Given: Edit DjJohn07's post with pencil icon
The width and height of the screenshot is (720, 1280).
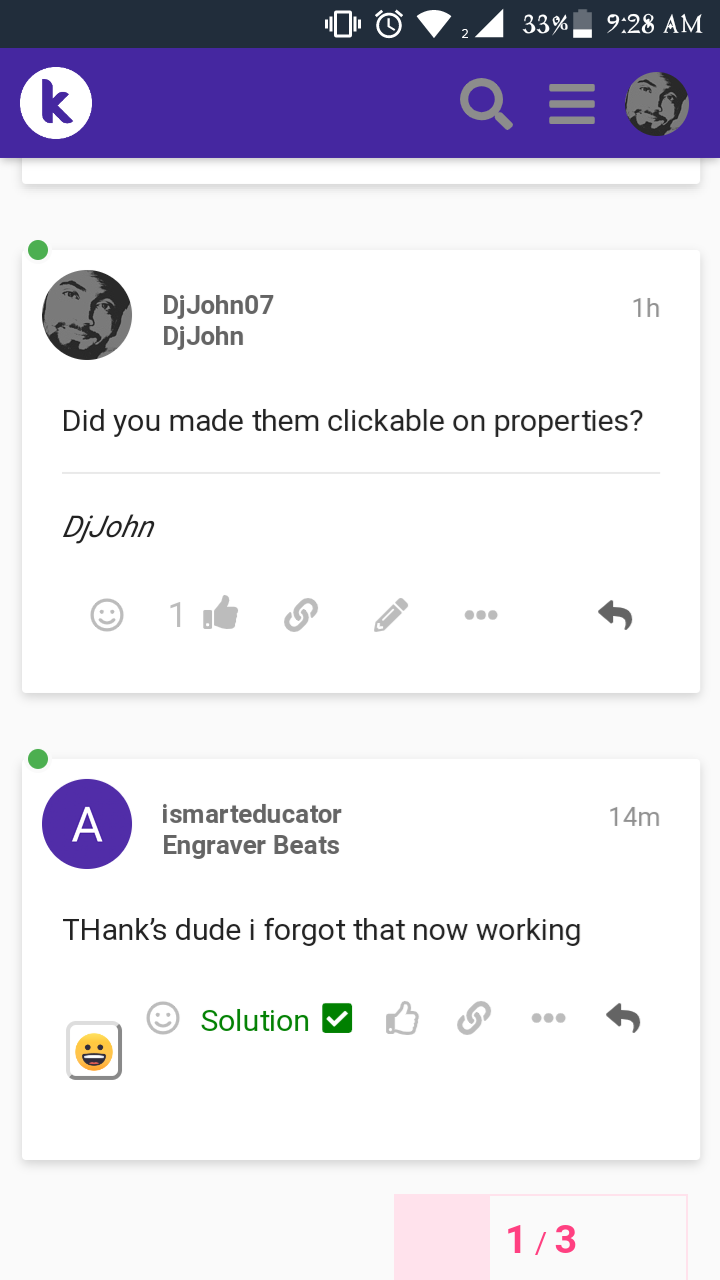Looking at the screenshot, I should click(390, 614).
